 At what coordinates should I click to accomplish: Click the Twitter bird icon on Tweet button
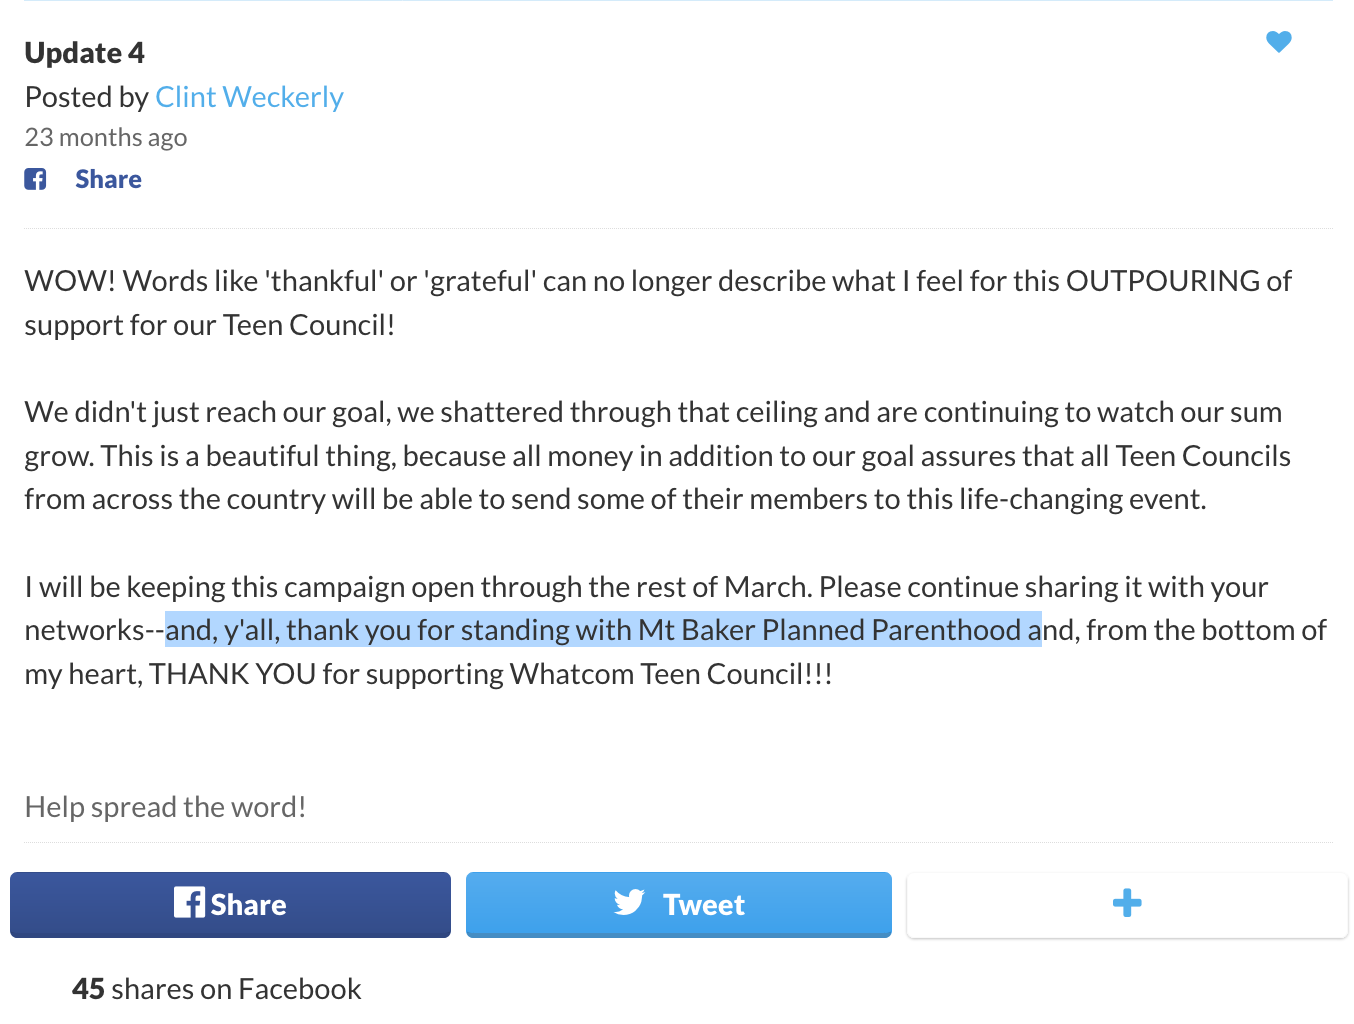[629, 903]
